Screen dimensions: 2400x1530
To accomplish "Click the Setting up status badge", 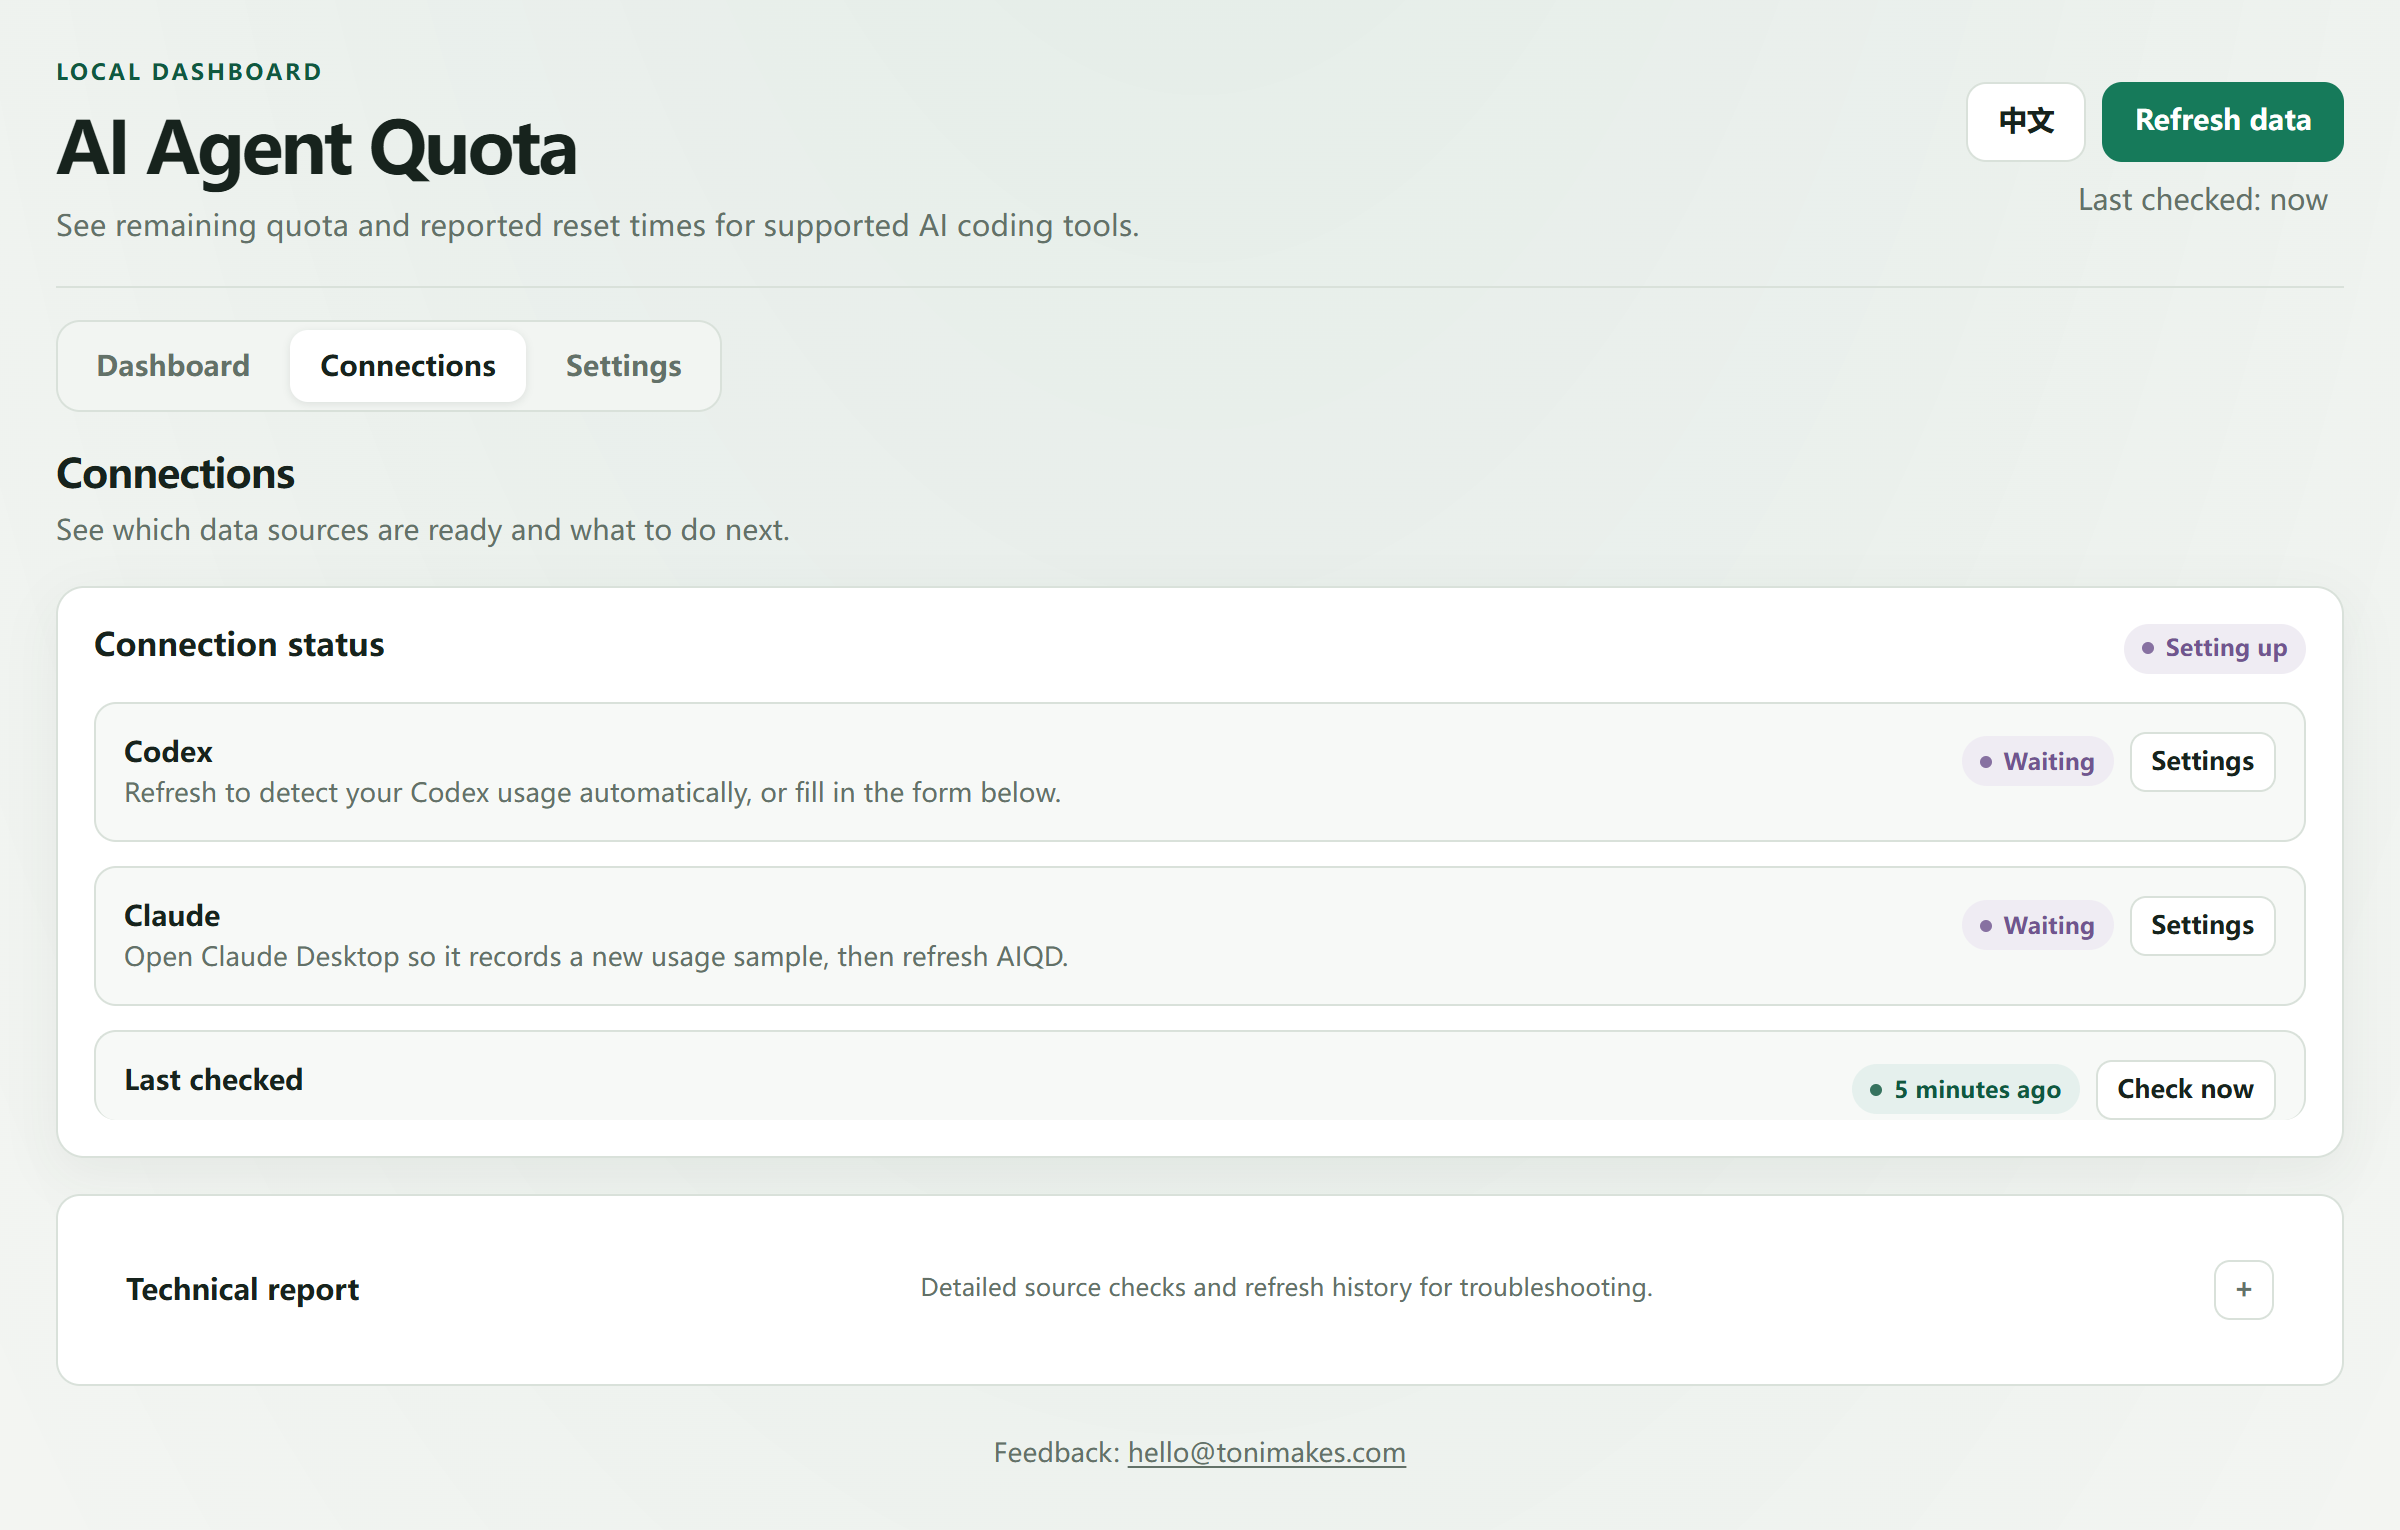I will coord(2214,648).
